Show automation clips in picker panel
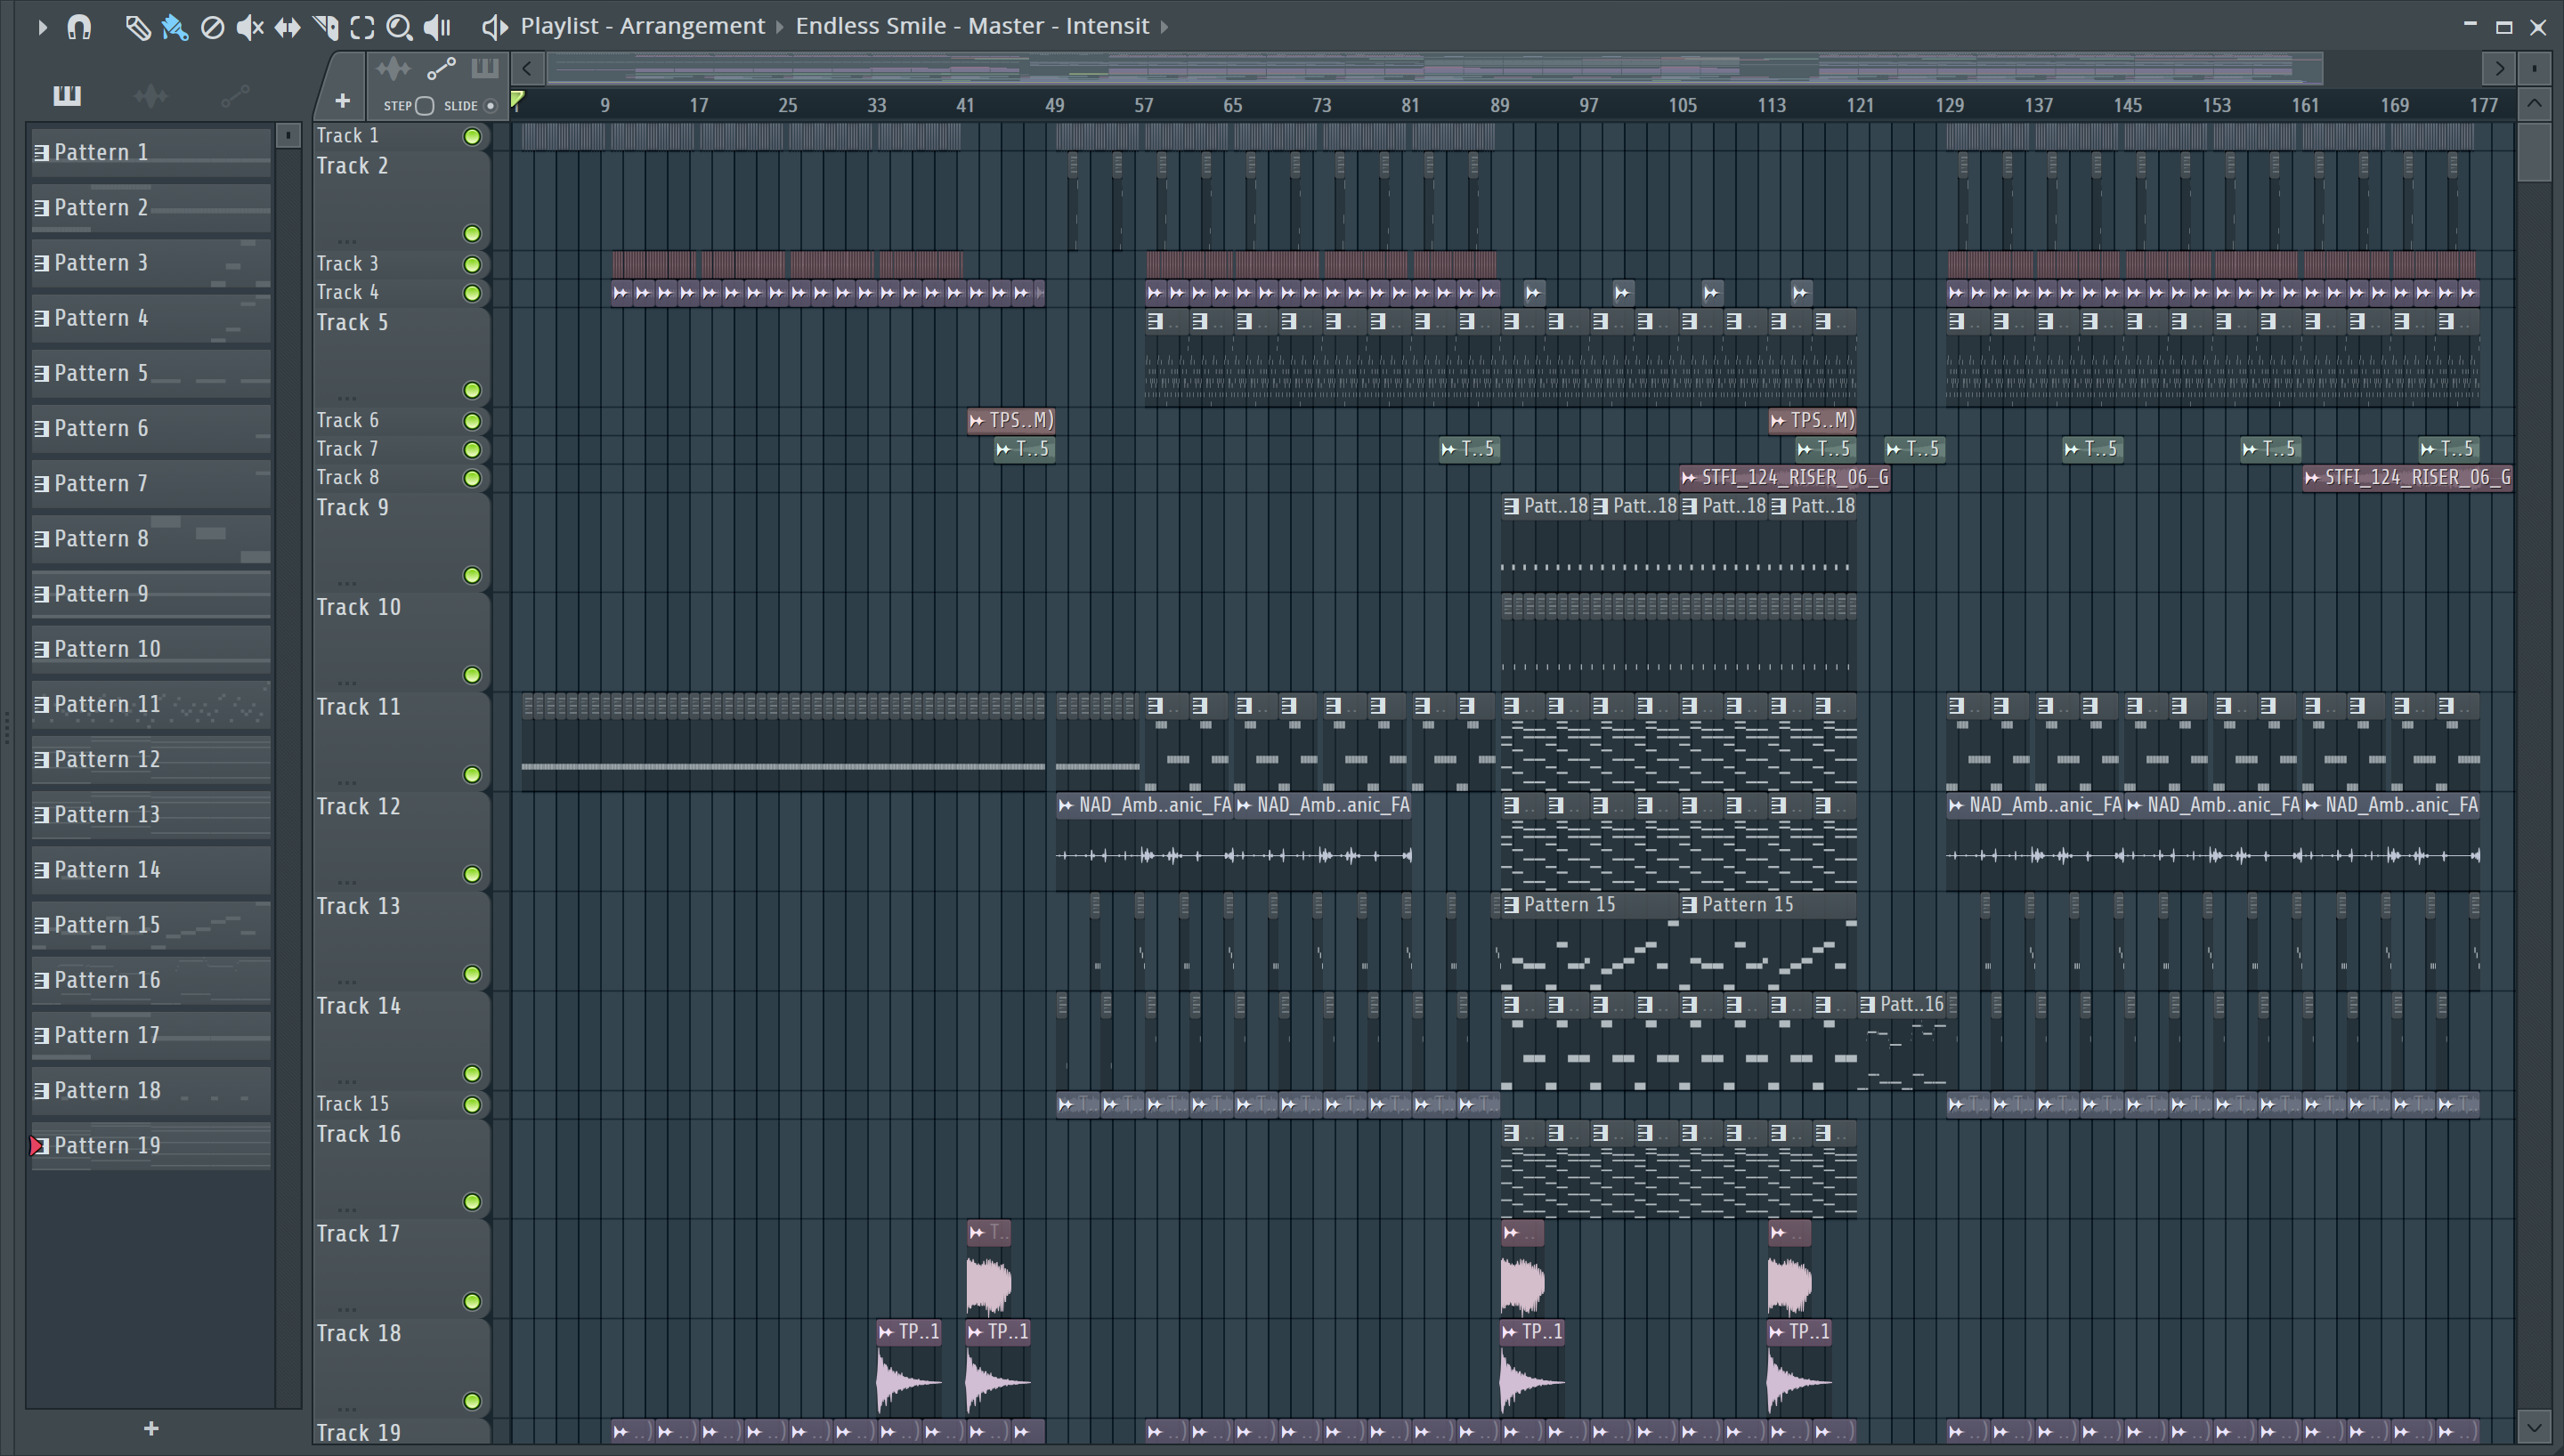 coord(235,96)
